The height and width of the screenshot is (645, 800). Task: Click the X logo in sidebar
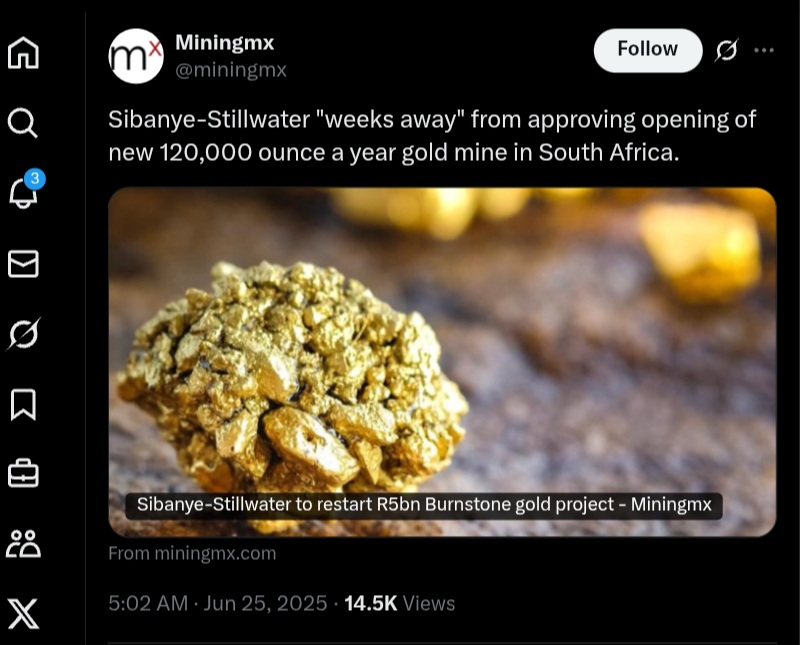tap(23, 613)
